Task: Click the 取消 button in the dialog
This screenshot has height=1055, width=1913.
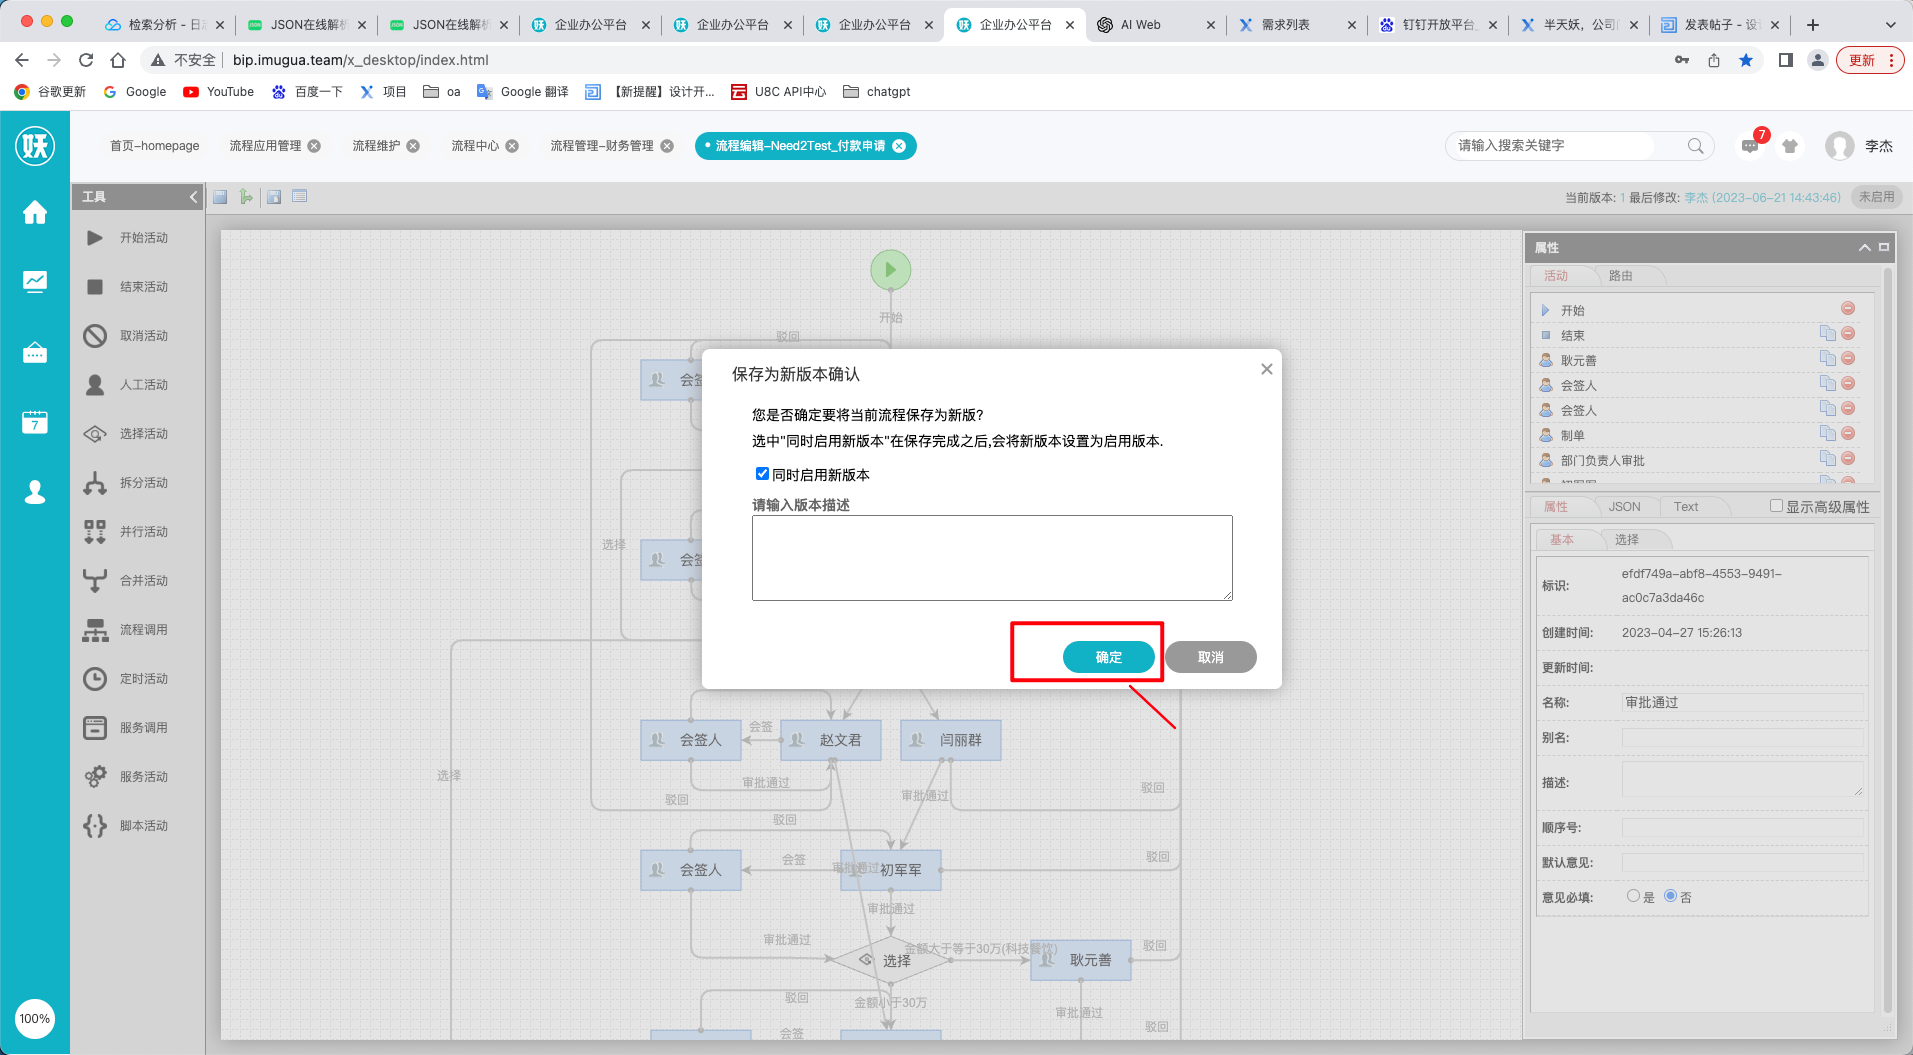Action: [x=1211, y=657]
